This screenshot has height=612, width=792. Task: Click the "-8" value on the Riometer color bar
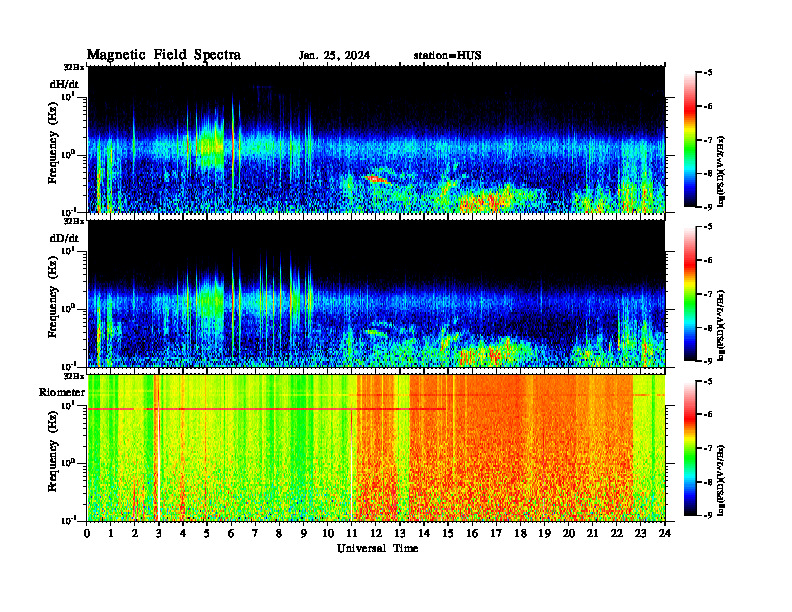point(708,482)
